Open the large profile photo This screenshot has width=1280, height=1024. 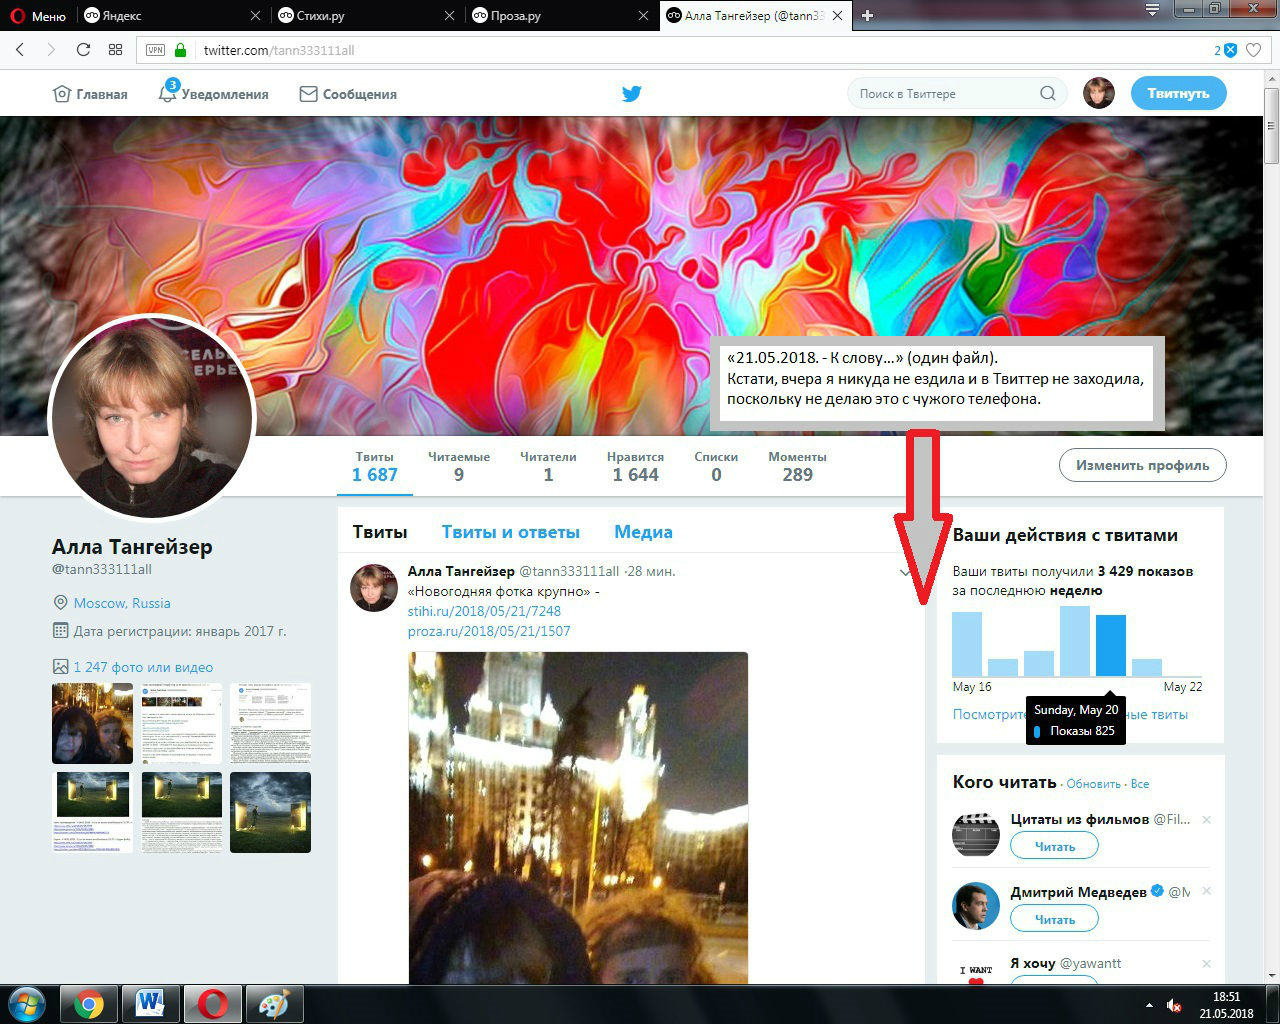(152, 418)
